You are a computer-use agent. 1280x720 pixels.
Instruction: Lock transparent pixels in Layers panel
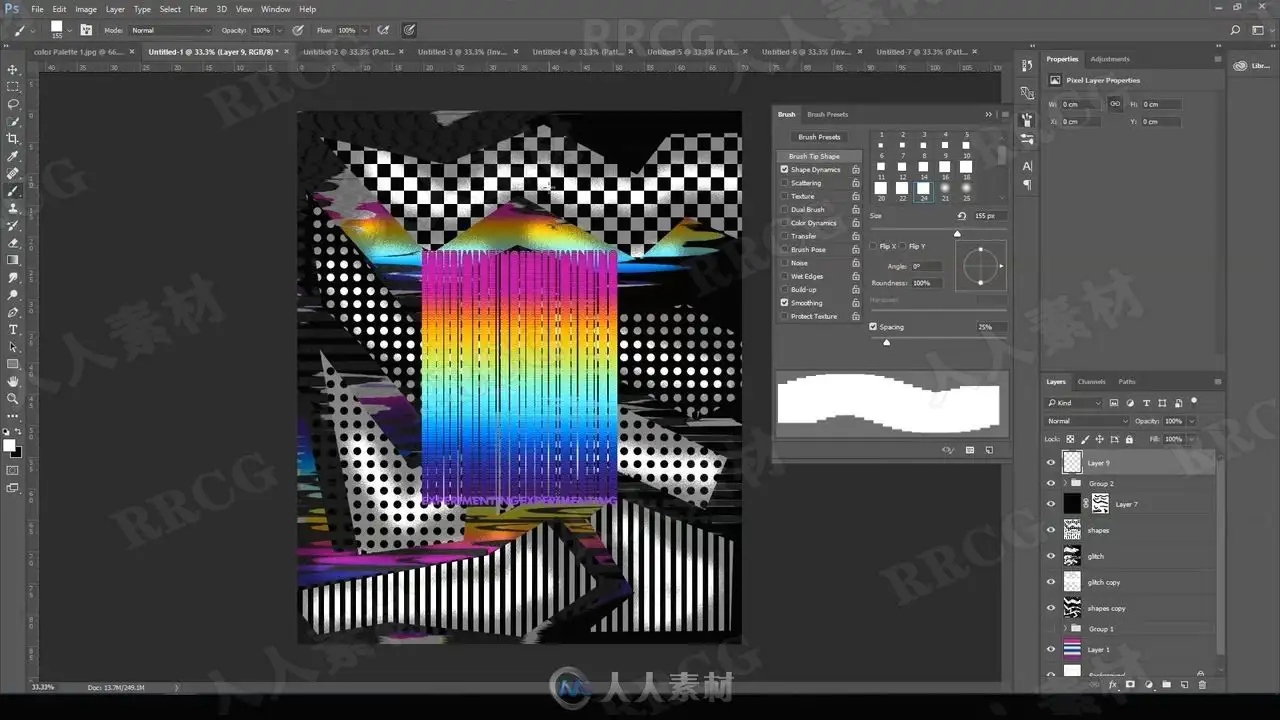pos(1070,439)
